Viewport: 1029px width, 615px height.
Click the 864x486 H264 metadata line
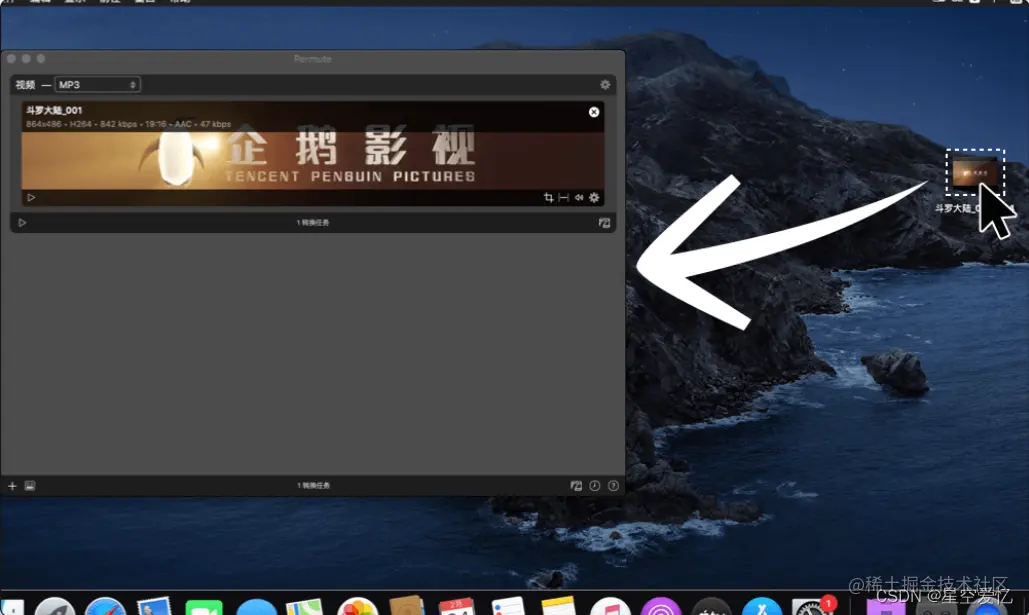[x=129, y=124]
